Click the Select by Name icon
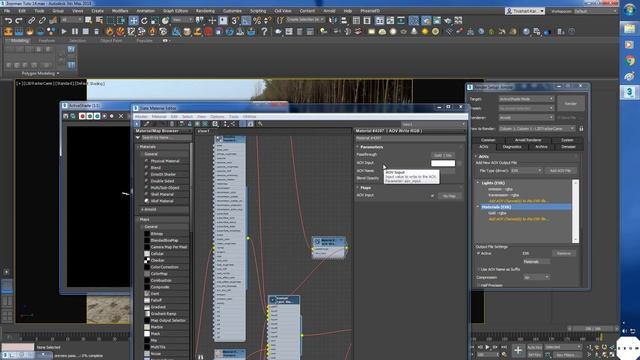This screenshot has width=640, height=360. [x=99, y=20]
